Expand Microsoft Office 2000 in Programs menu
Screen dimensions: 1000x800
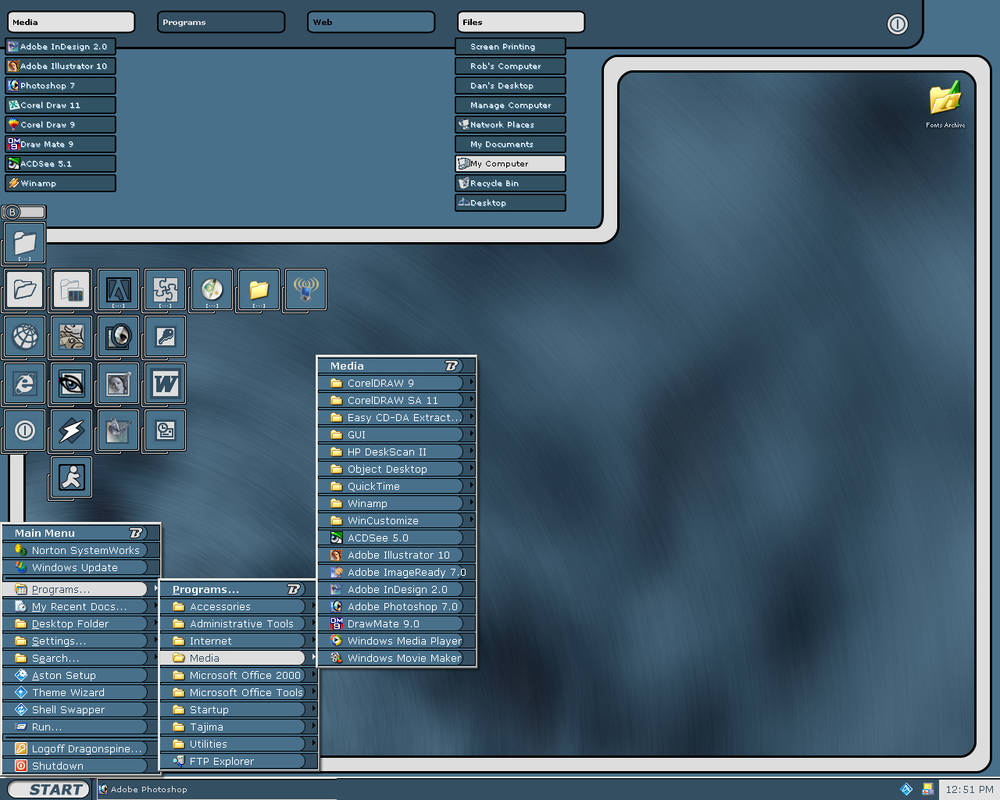pyautogui.click(x=239, y=675)
